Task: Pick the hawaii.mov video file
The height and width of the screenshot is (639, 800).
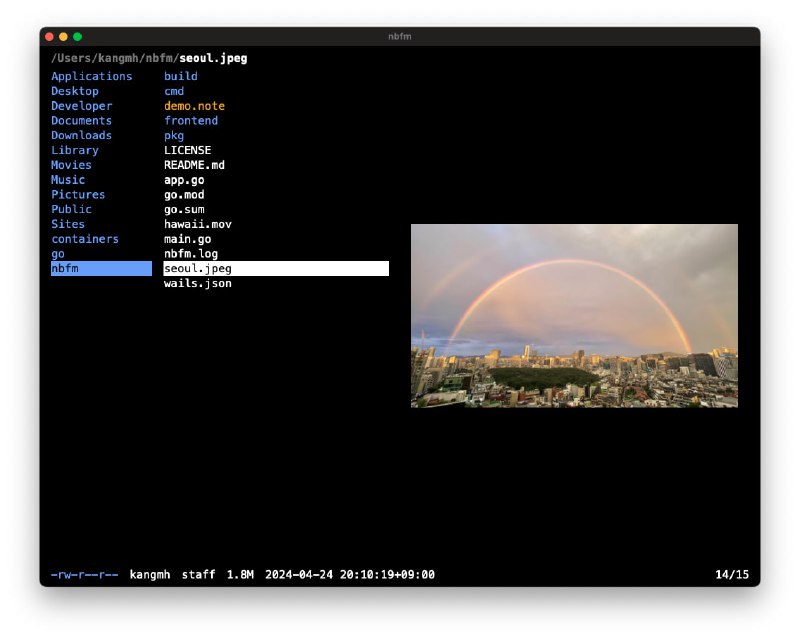Action: click(x=197, y=224)
